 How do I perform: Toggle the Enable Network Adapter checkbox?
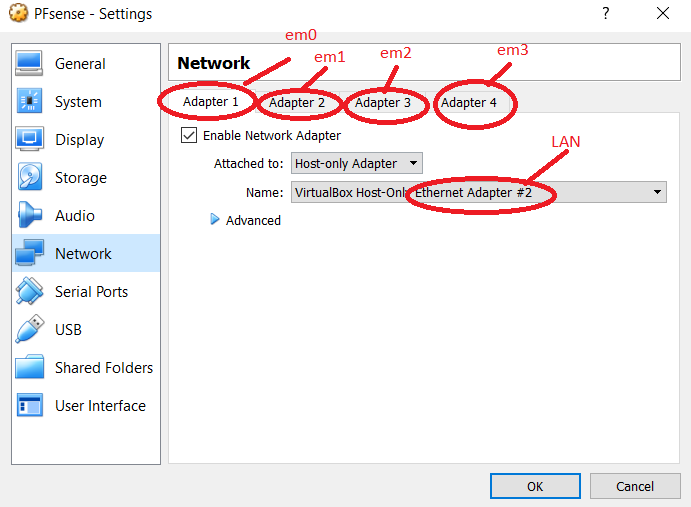tap(189, 135)
